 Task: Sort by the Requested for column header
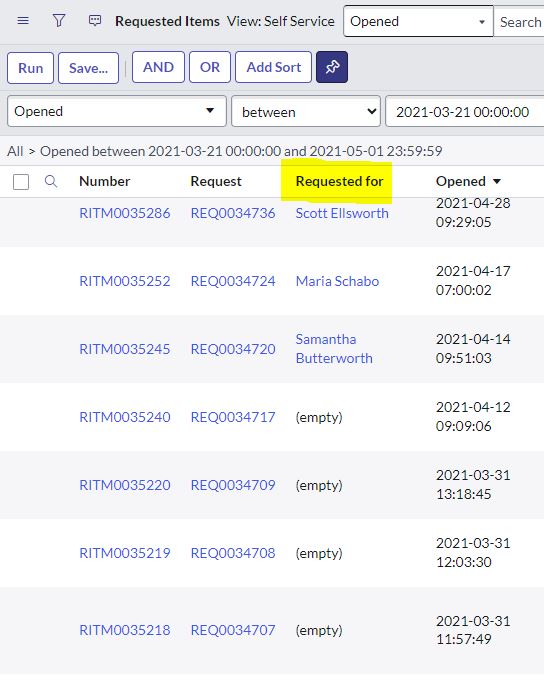pos(339,181)
